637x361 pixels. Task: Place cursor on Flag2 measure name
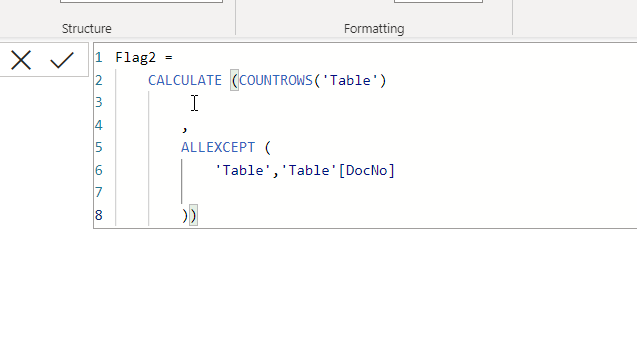click(135, 57)
